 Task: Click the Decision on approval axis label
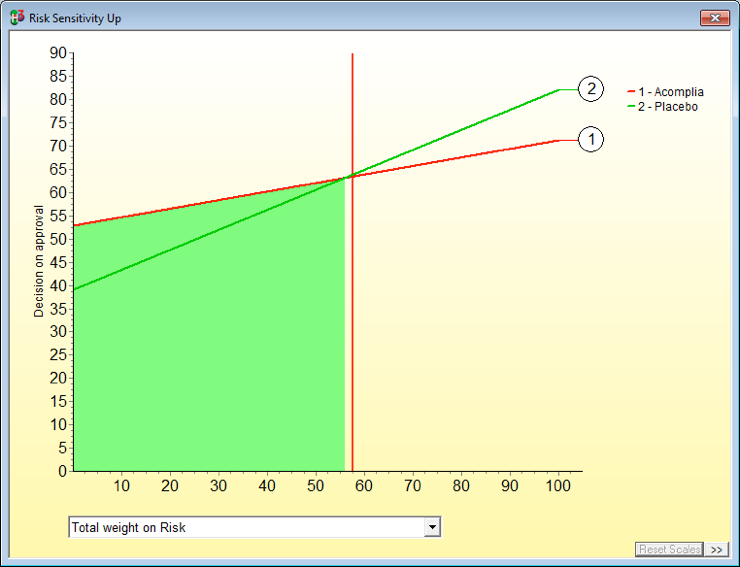[x=39, y=261]
